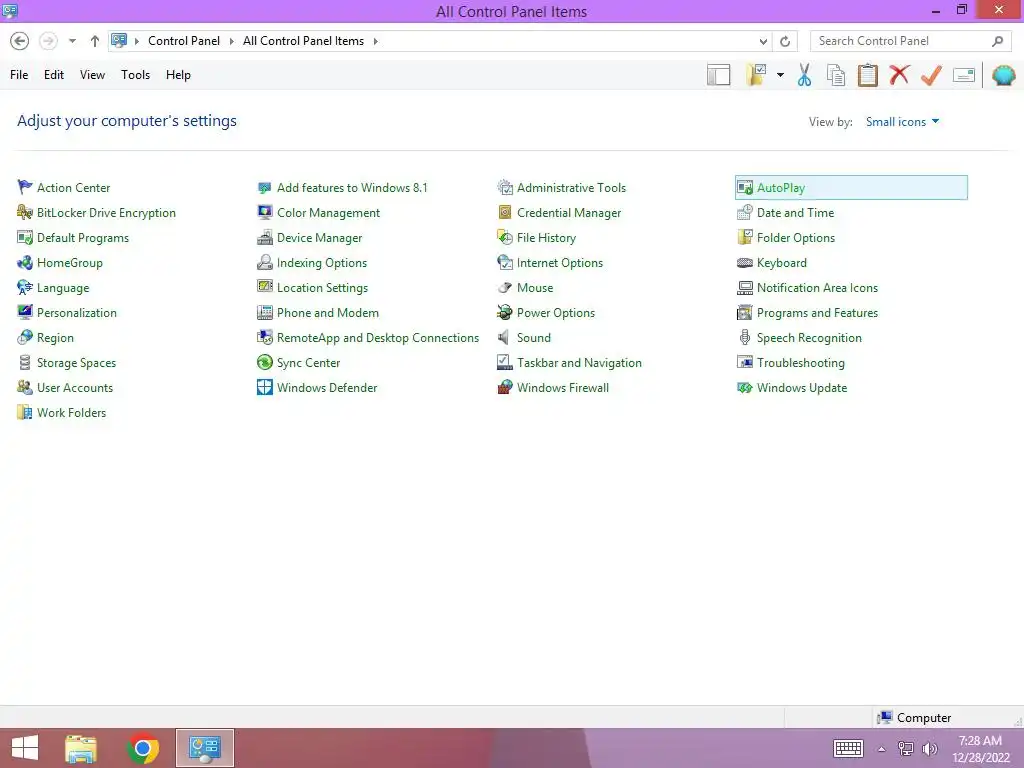Image resolution: width=1024 pixels, height=768 pixels.
Task: Open Sound speaker icon
Action: (x=504, y=338)
